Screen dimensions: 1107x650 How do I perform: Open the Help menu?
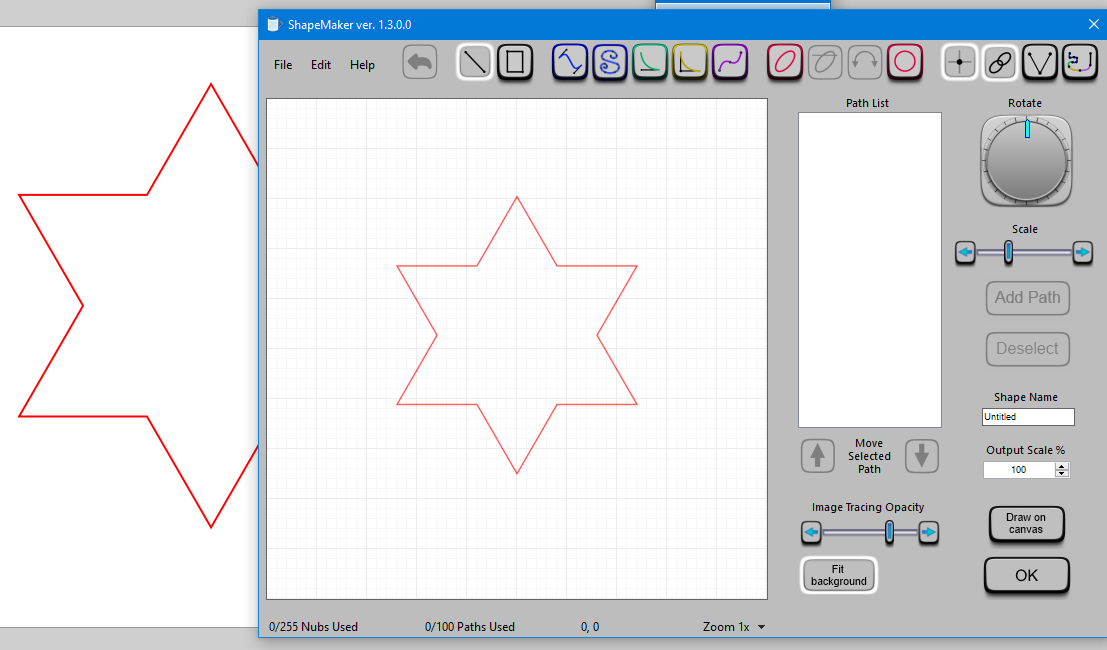[x=362, y=65]
